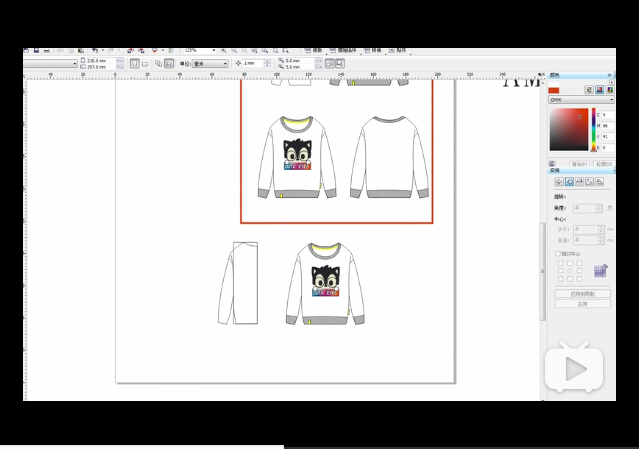
Task: Select the Position transform icon
Action: (559, 182)
